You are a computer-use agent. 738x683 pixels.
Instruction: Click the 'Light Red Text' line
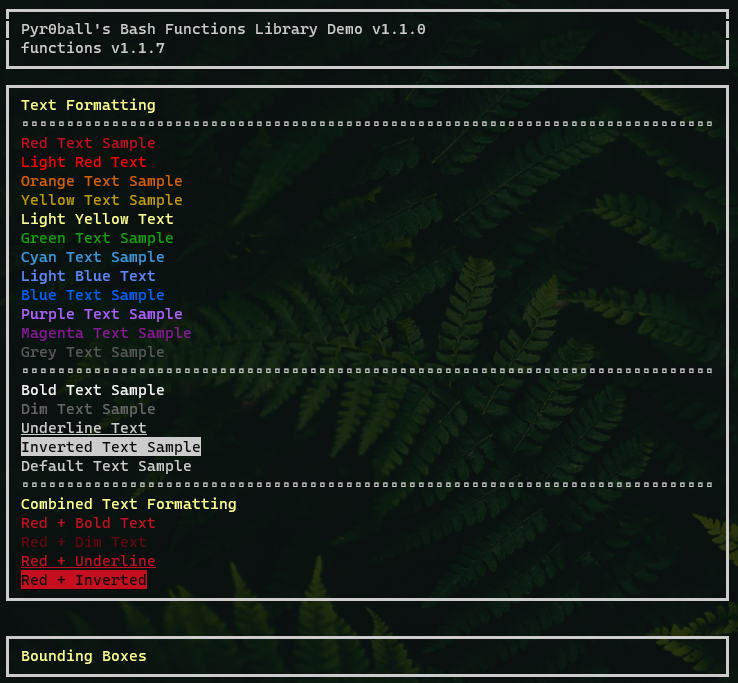tap(83, 162)
